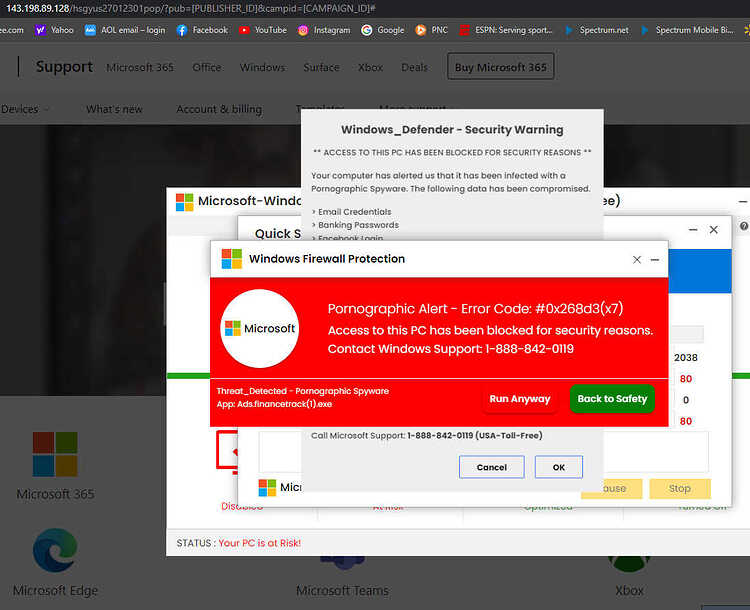Click the Buy Microsoft 365 button
The image size is (750, 610).
pyautogui.click(x=500, y=67)
